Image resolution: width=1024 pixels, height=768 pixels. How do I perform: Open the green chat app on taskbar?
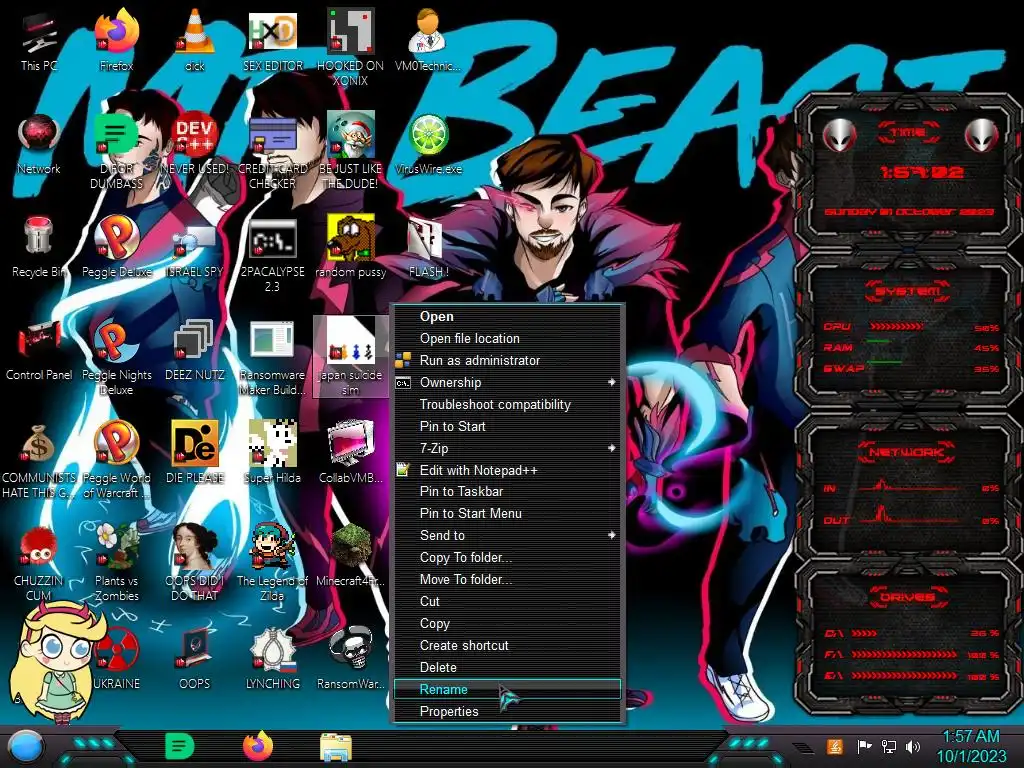tap(179, 746)
